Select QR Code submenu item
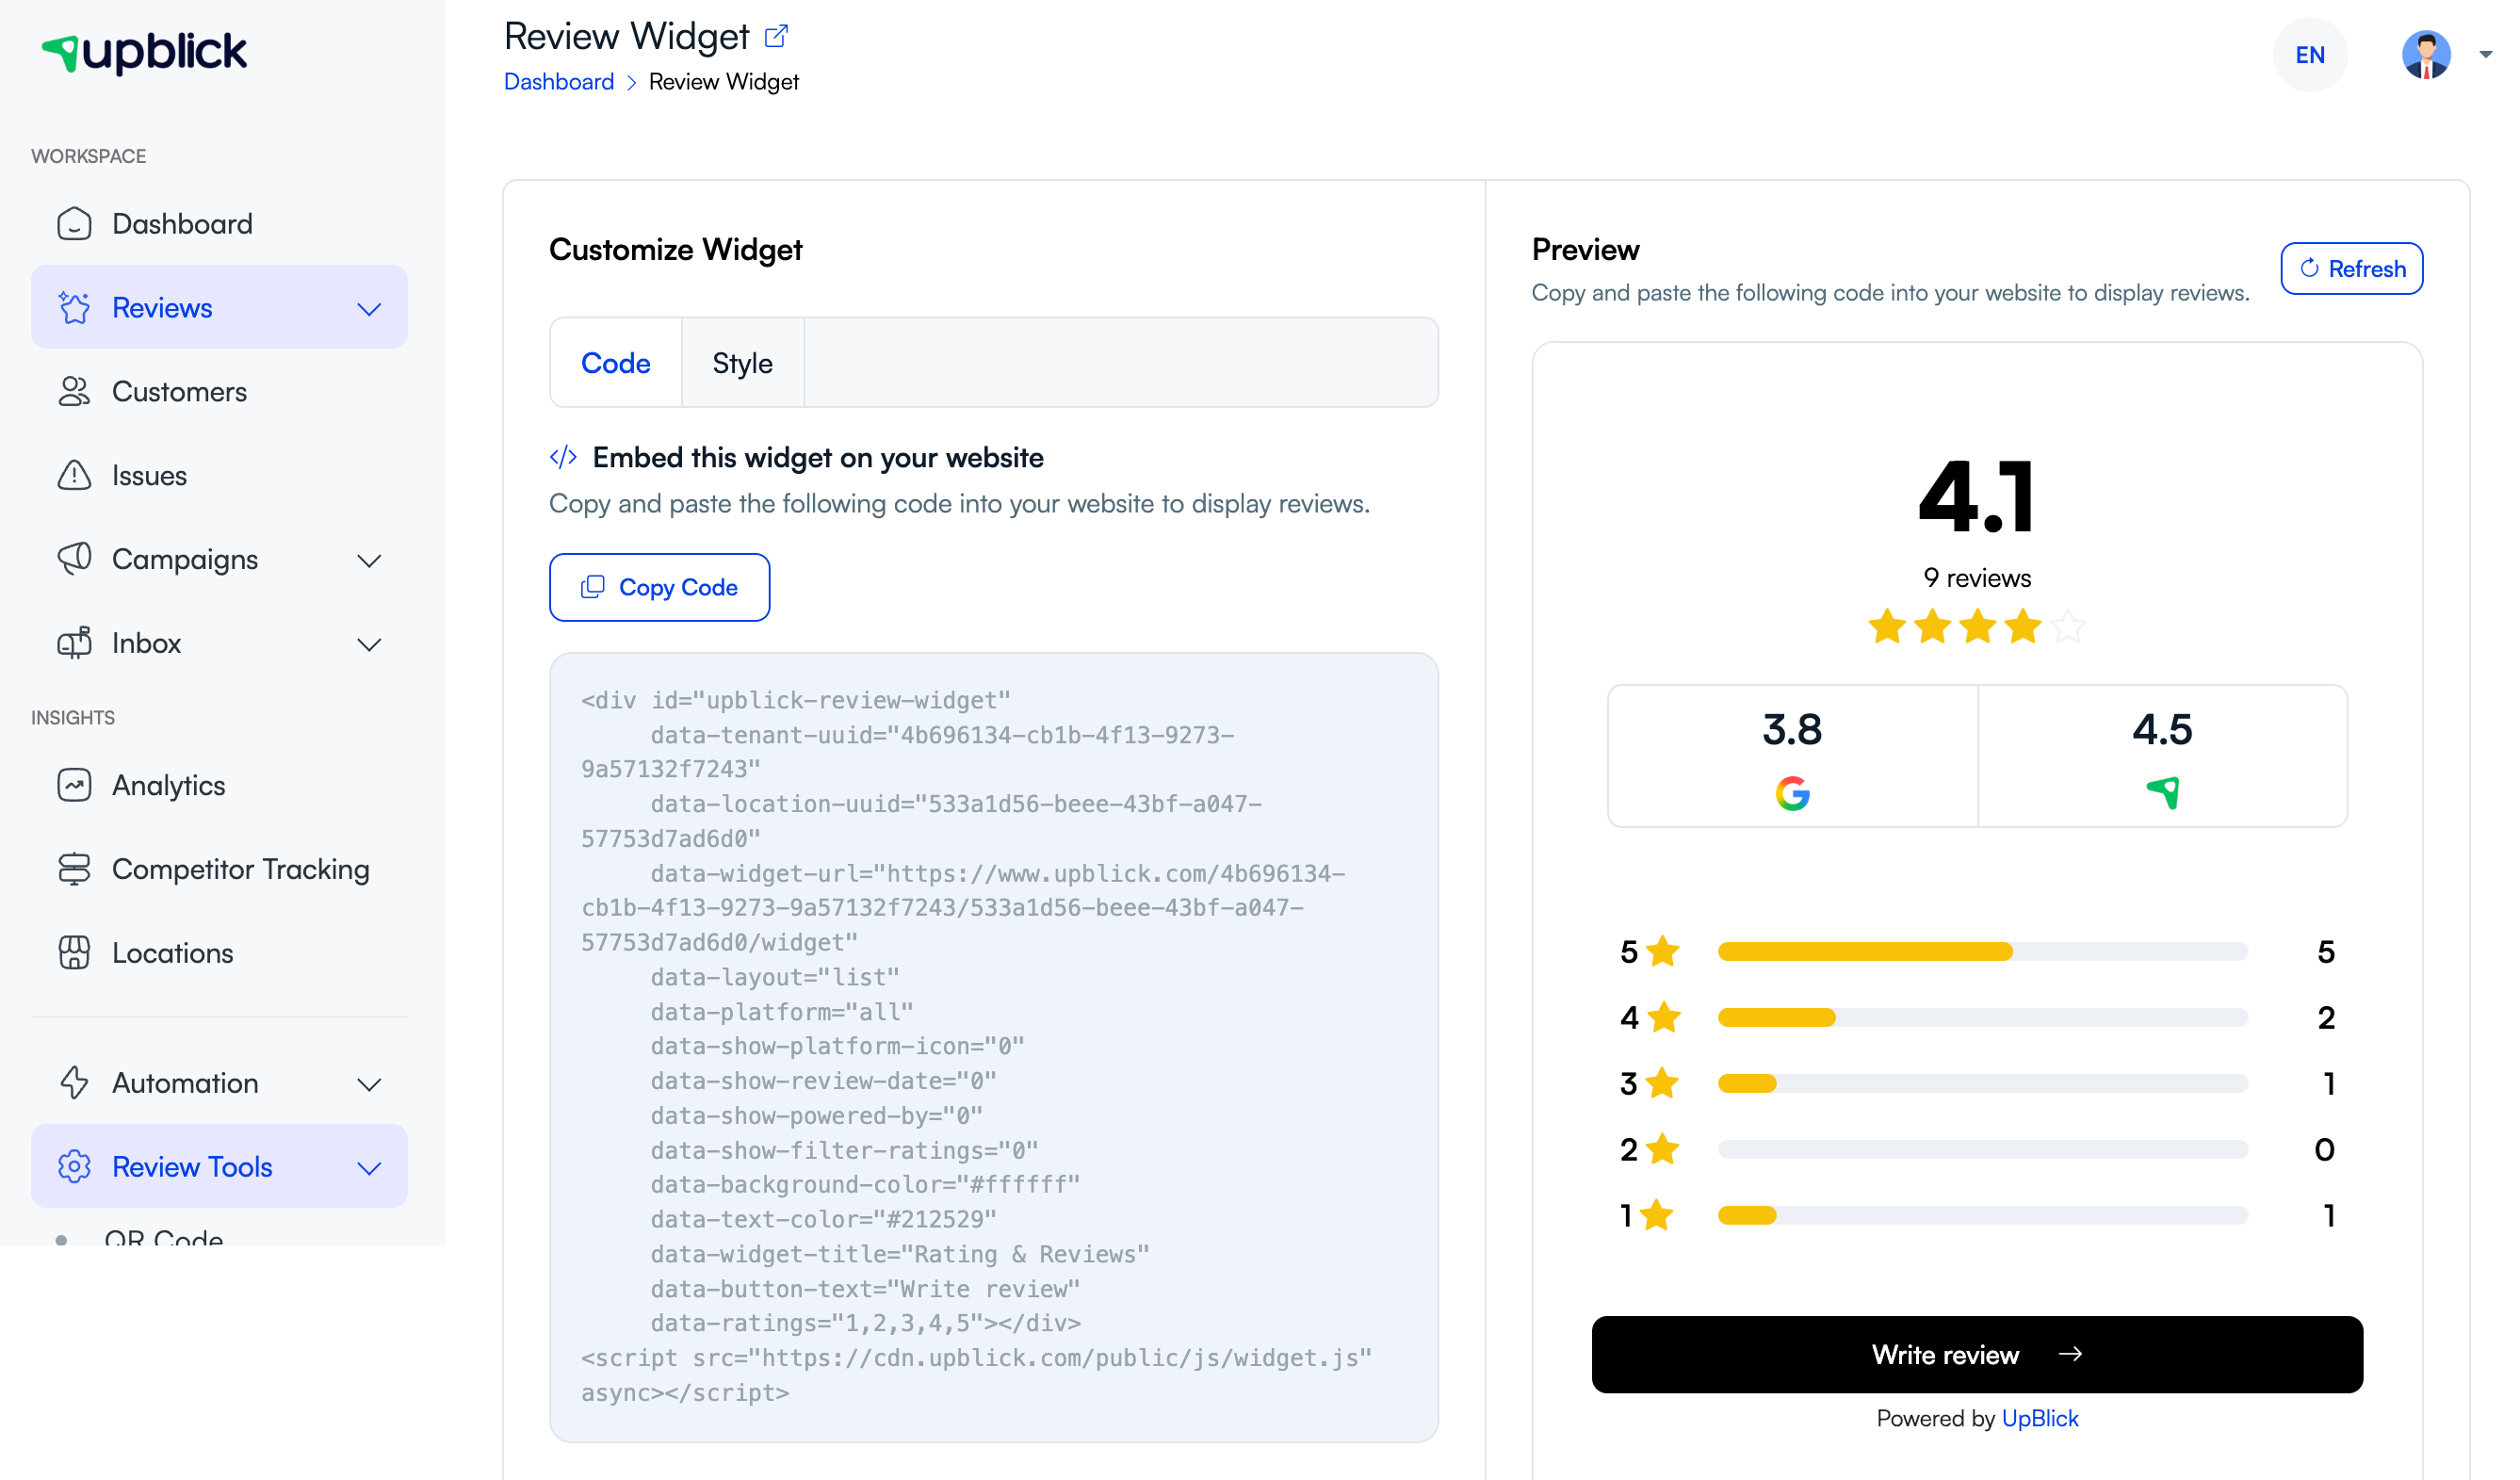2520x1480 pixels. 164,1238
